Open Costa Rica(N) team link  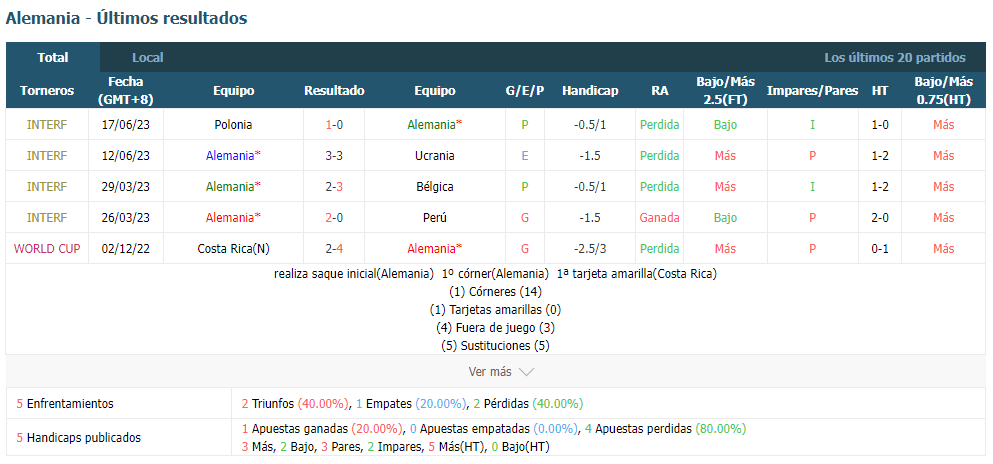coord(233,249)
